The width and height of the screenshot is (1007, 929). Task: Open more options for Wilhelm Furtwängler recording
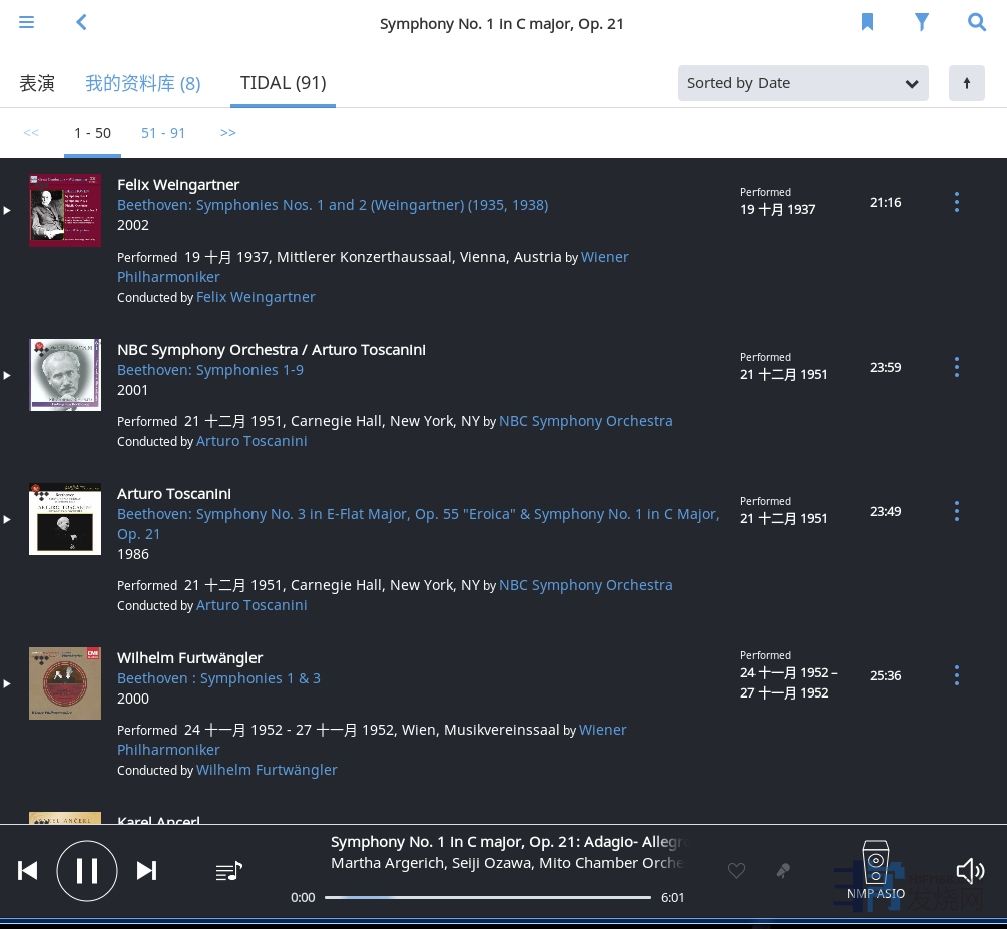pyautogui.click(x=956, y=675)
